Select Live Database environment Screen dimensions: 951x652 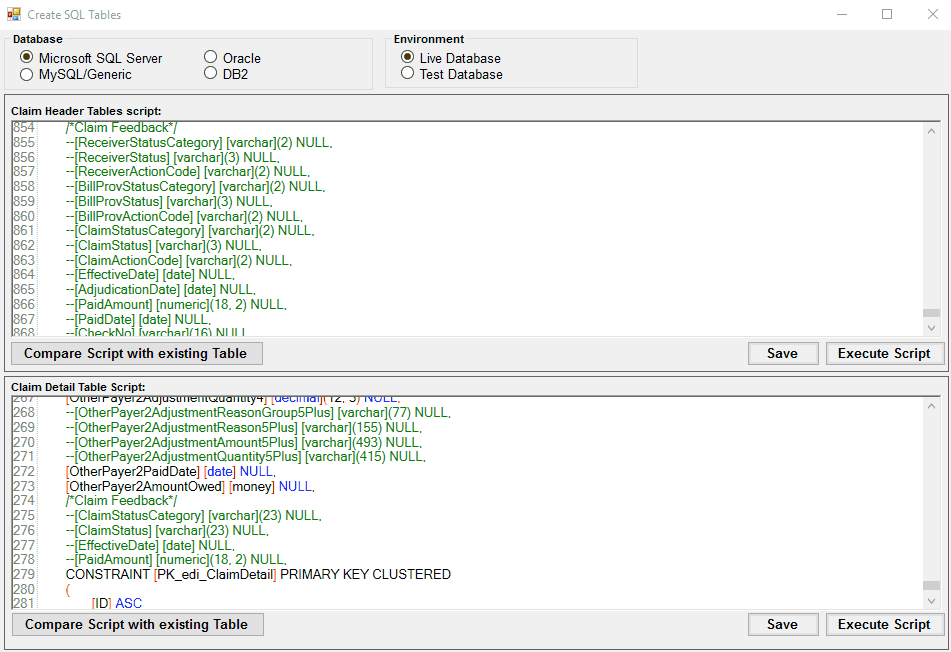[x=408, y=58]
